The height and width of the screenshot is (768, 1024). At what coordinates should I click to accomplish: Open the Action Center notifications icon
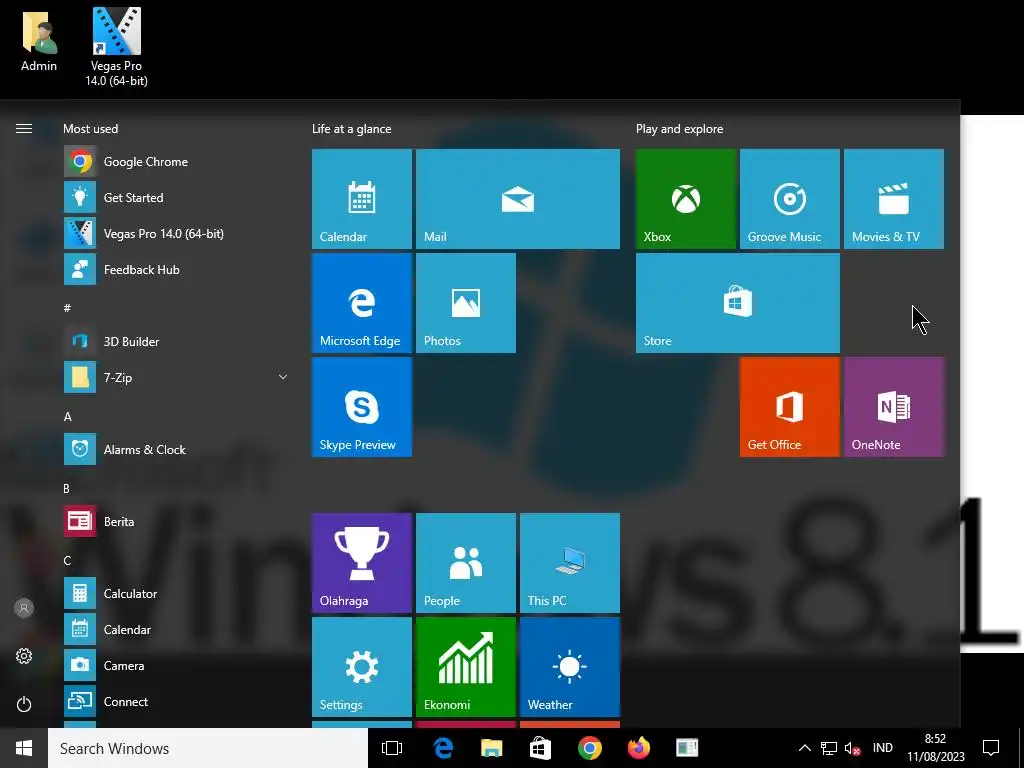point(991,748)
